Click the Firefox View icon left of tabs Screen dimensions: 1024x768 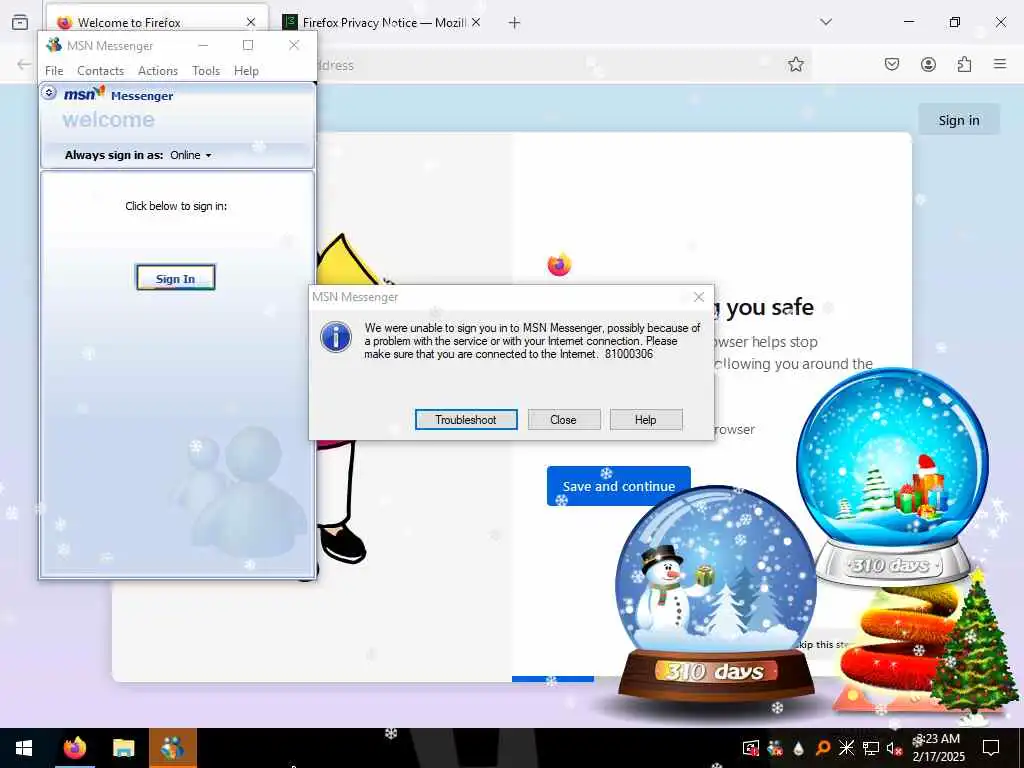(x=20, y=22)
